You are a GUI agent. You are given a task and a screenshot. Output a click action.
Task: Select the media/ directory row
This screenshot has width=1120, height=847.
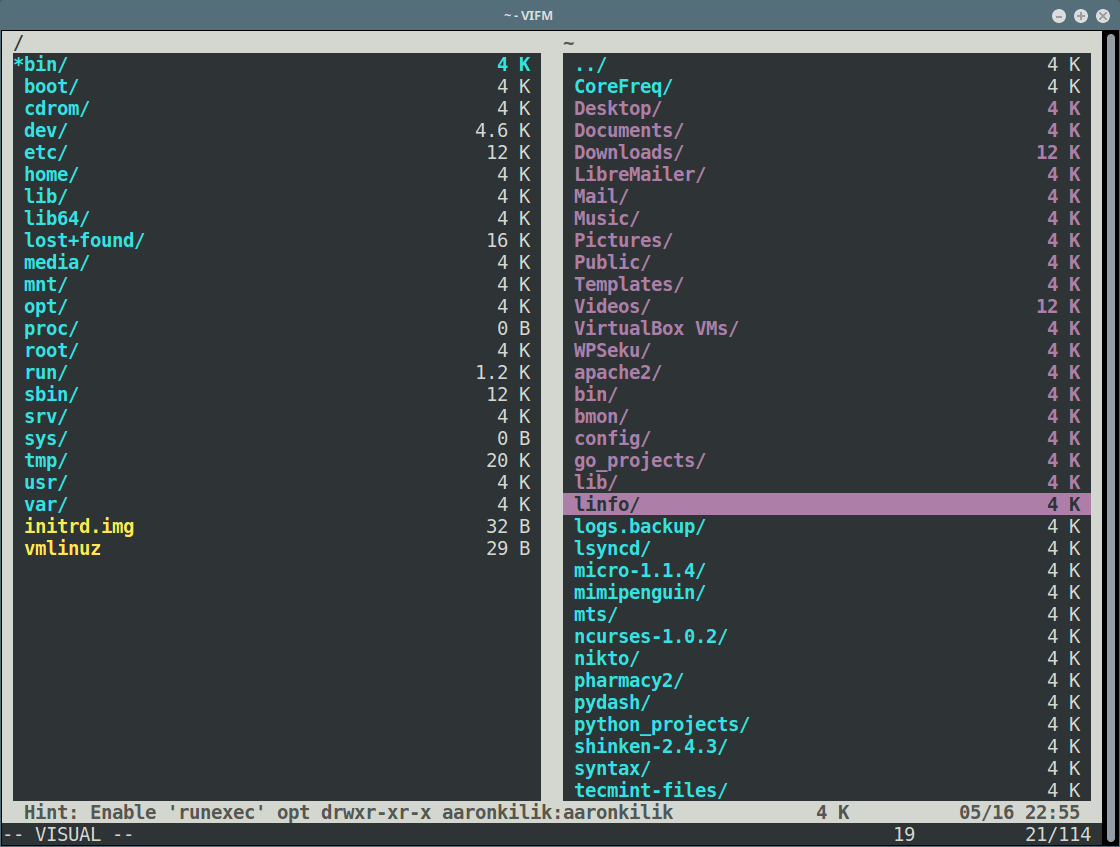coord(276,263)
